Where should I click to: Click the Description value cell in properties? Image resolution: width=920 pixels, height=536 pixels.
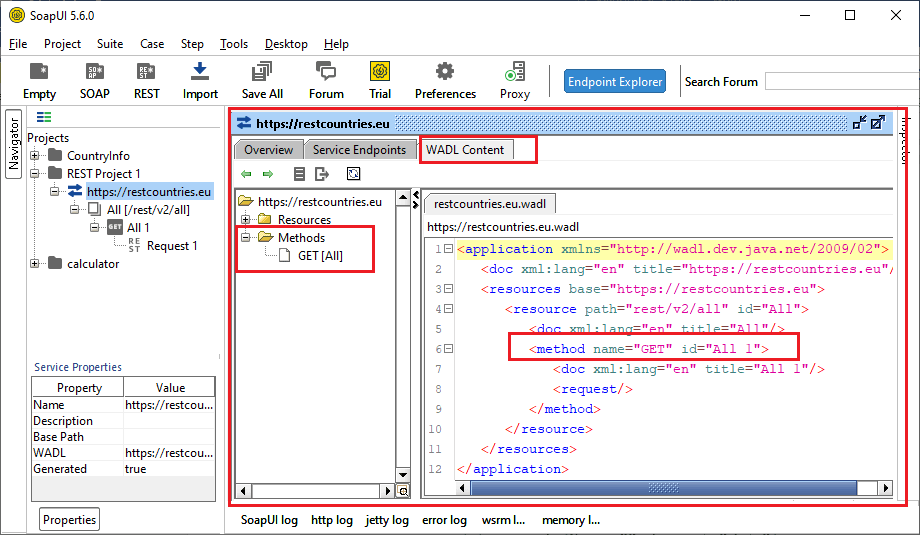point(169,421)
